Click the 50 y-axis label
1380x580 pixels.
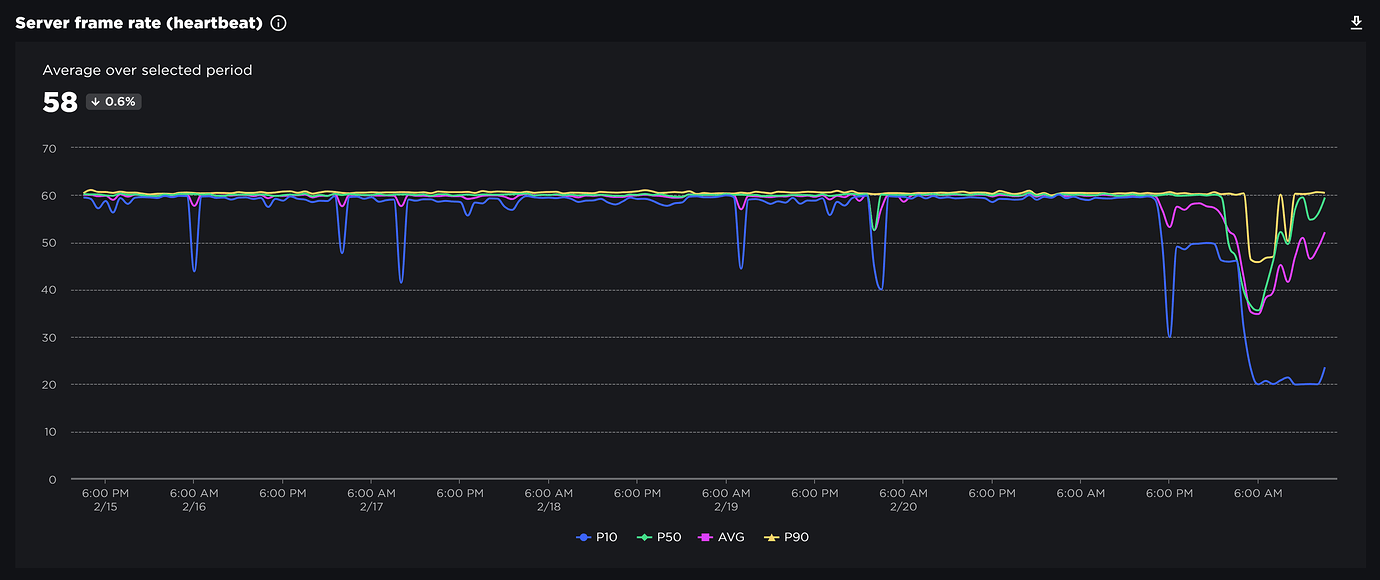pyautogui.click(x=49, y=243)
